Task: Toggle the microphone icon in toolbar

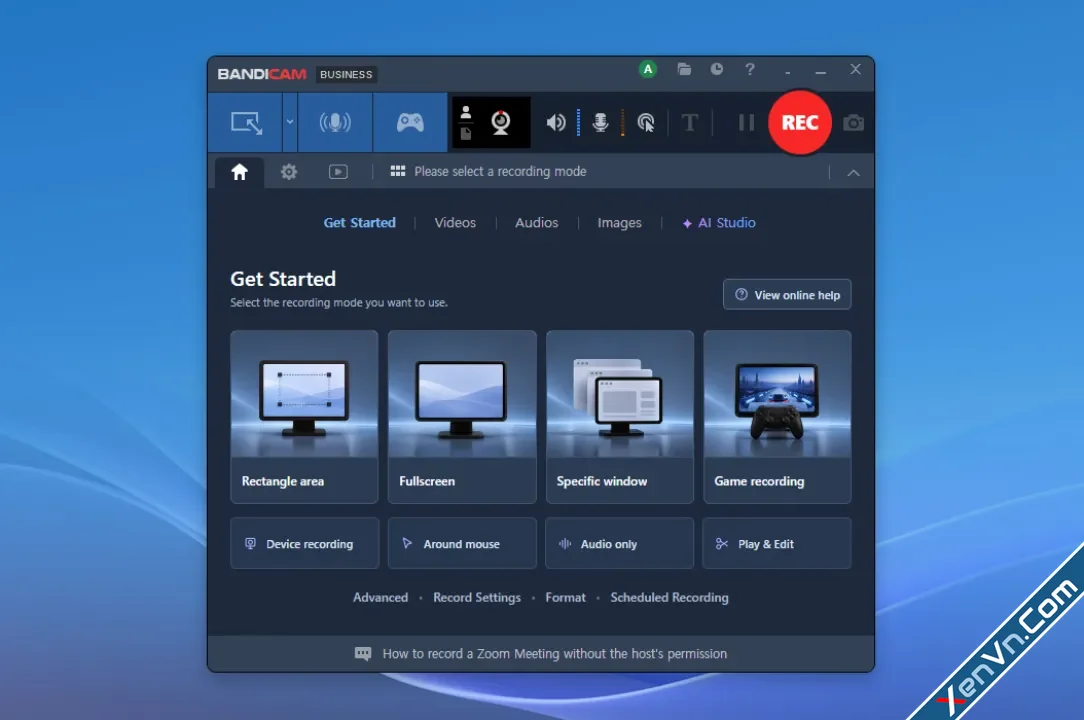Action: pos(600,123)
